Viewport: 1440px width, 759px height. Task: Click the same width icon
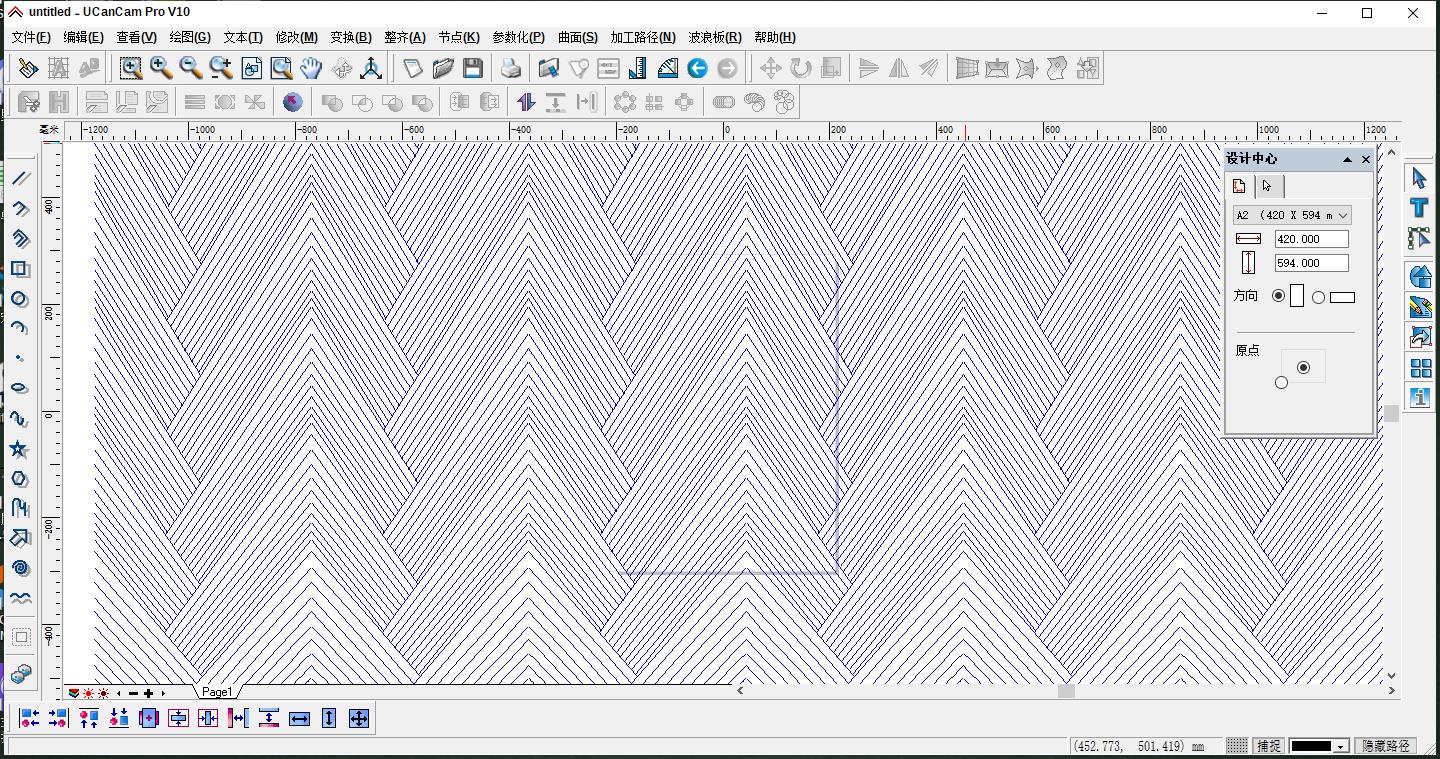coord(299,718)
